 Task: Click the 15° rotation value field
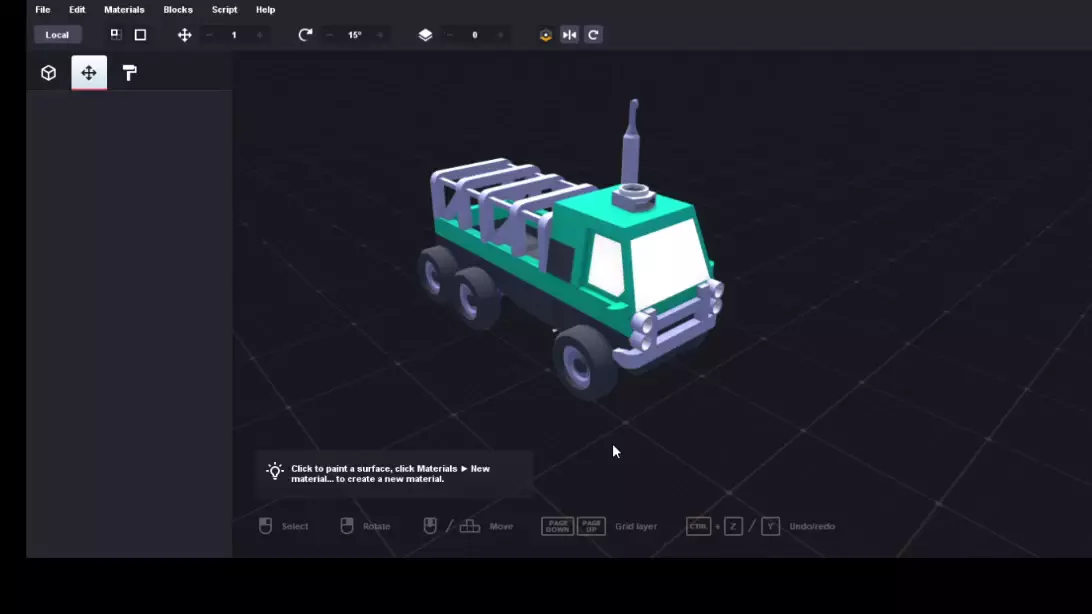coord(355,35)
